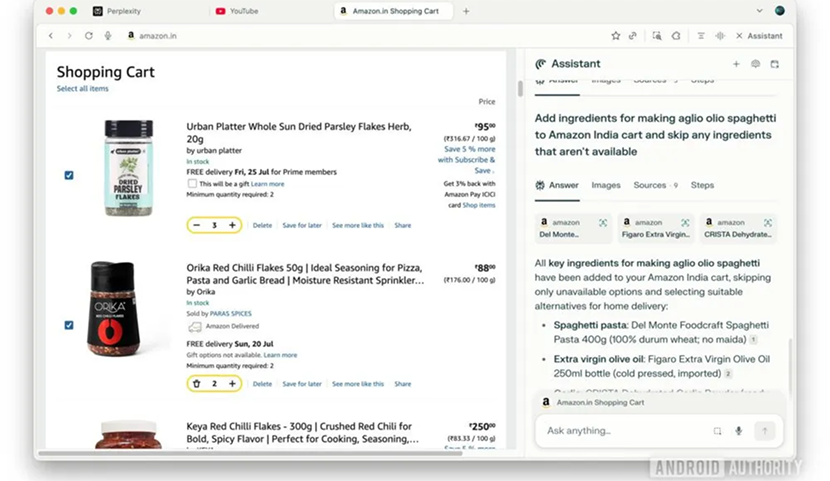Start a new Assistant thread with the plus icon
Screen dimensions: 830x481
click(x=736, y=64)
